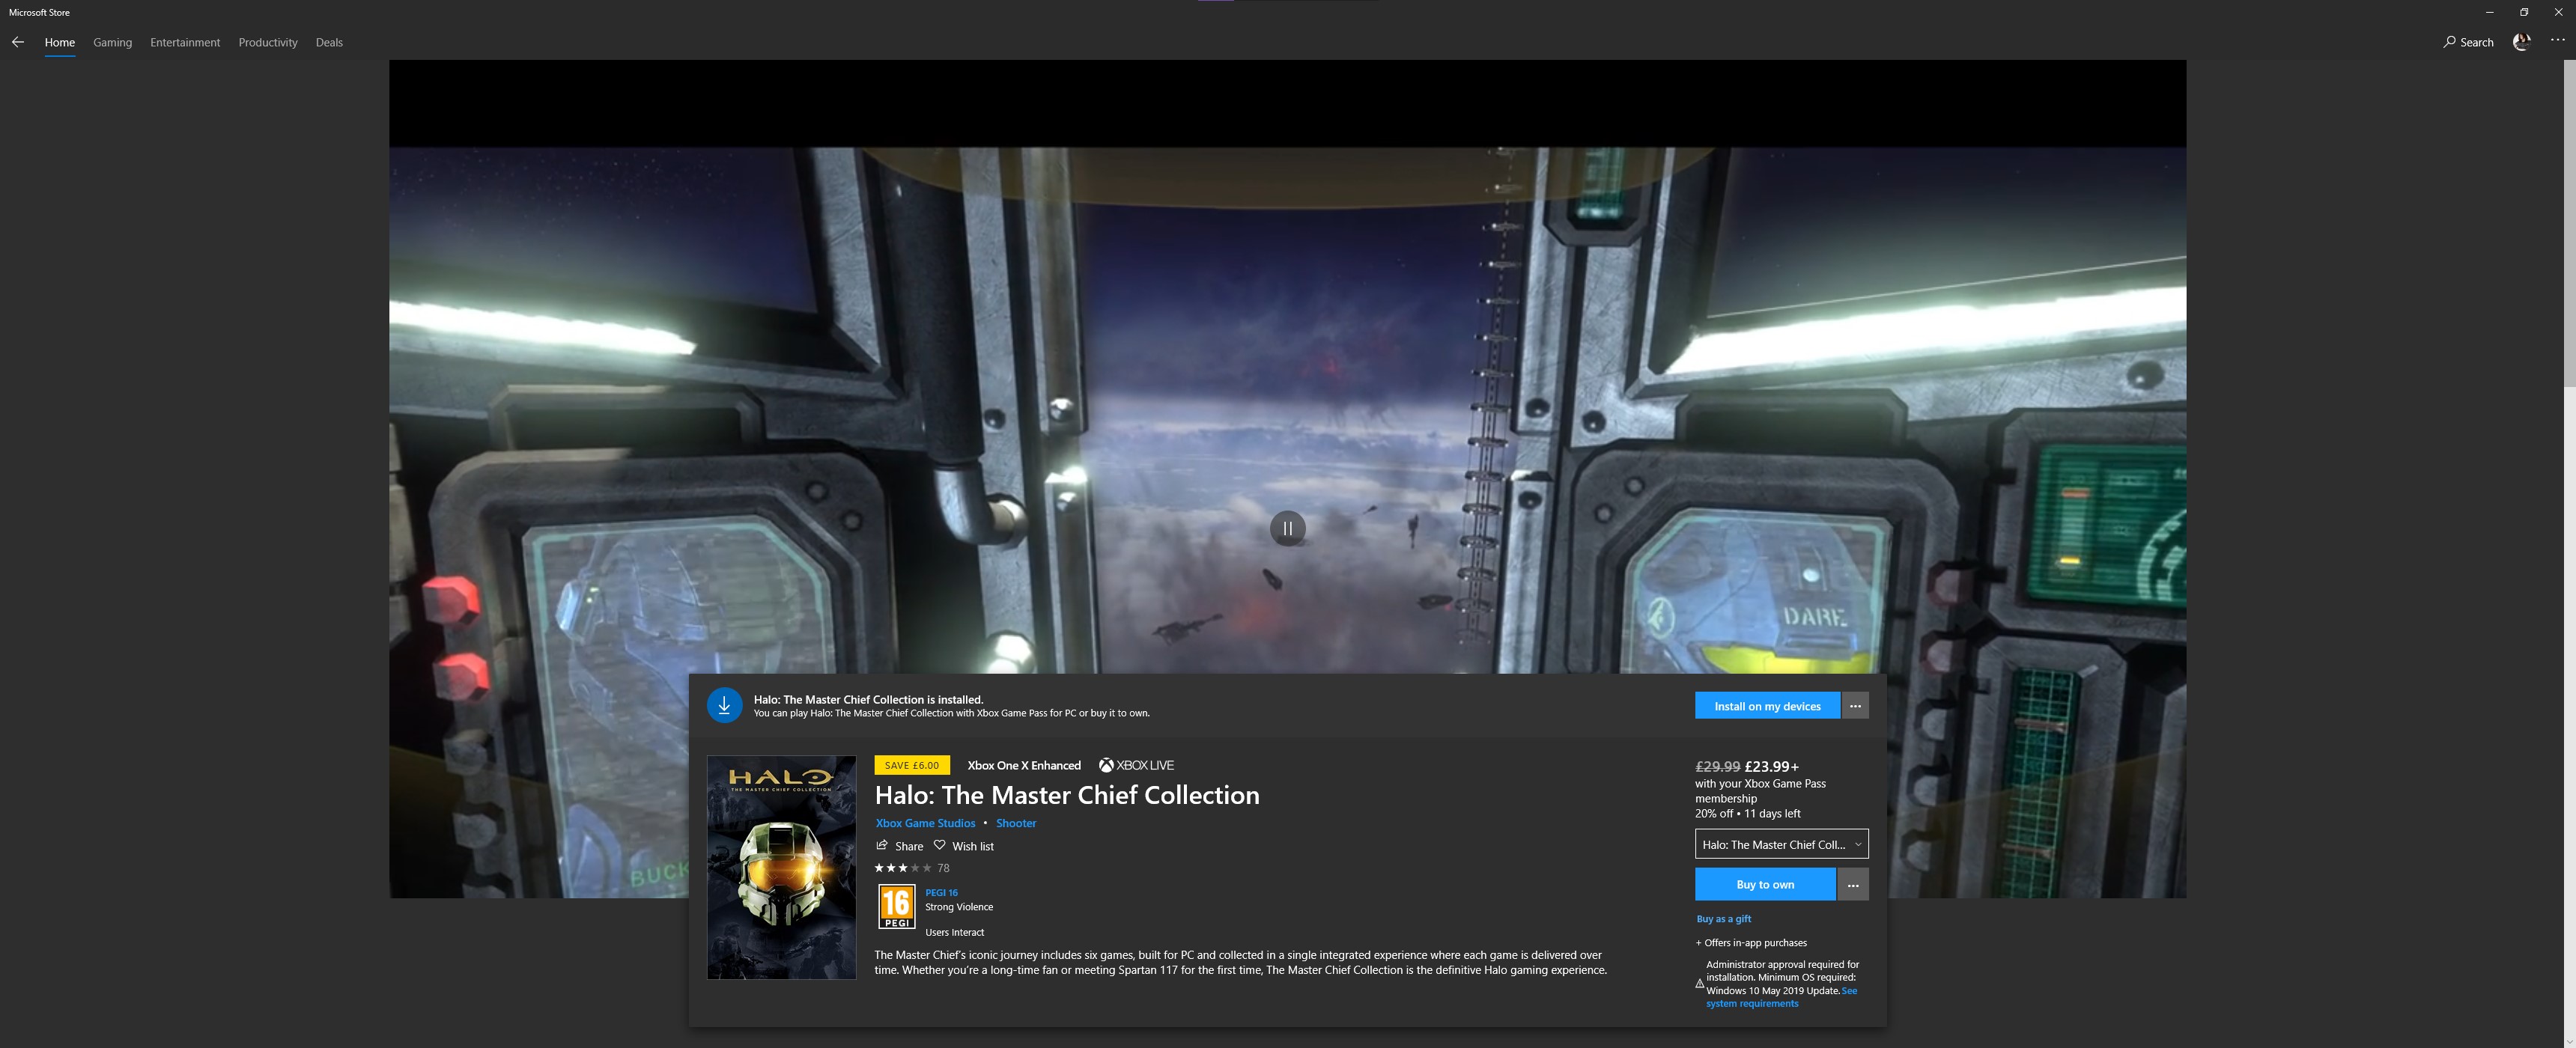Share this game page

pos(899,846)
